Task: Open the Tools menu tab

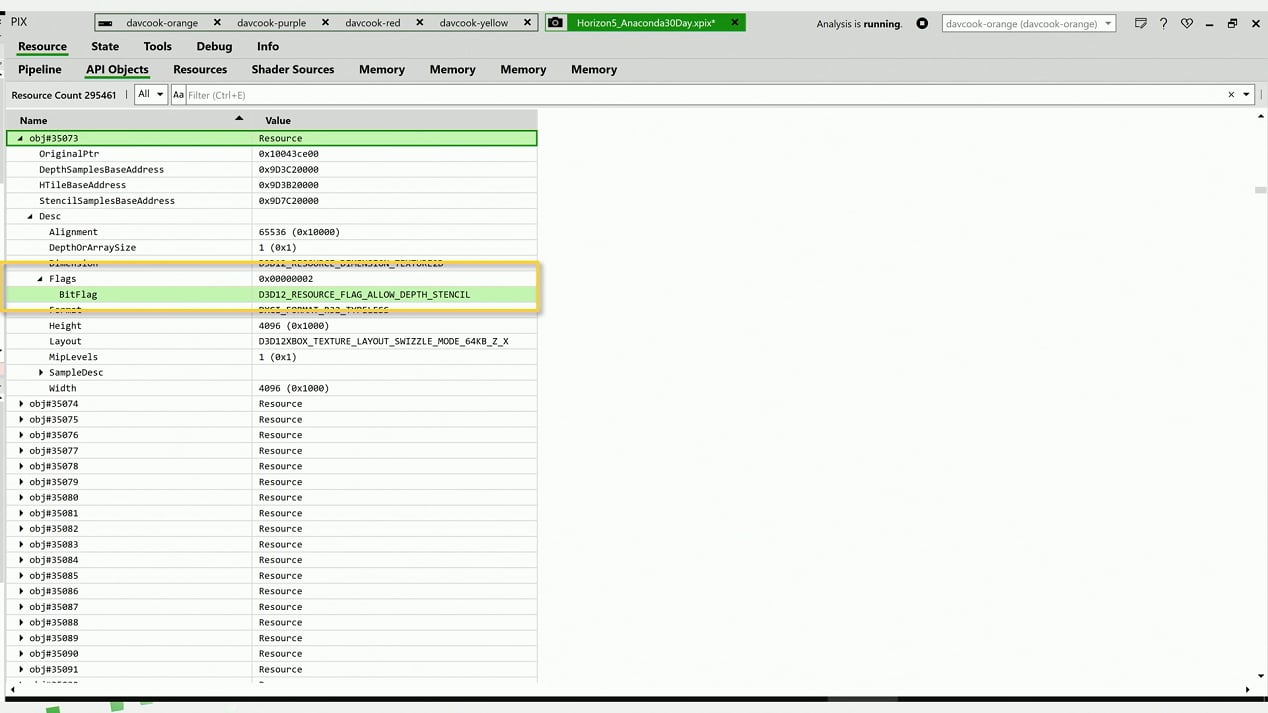Action: [157, 46]
